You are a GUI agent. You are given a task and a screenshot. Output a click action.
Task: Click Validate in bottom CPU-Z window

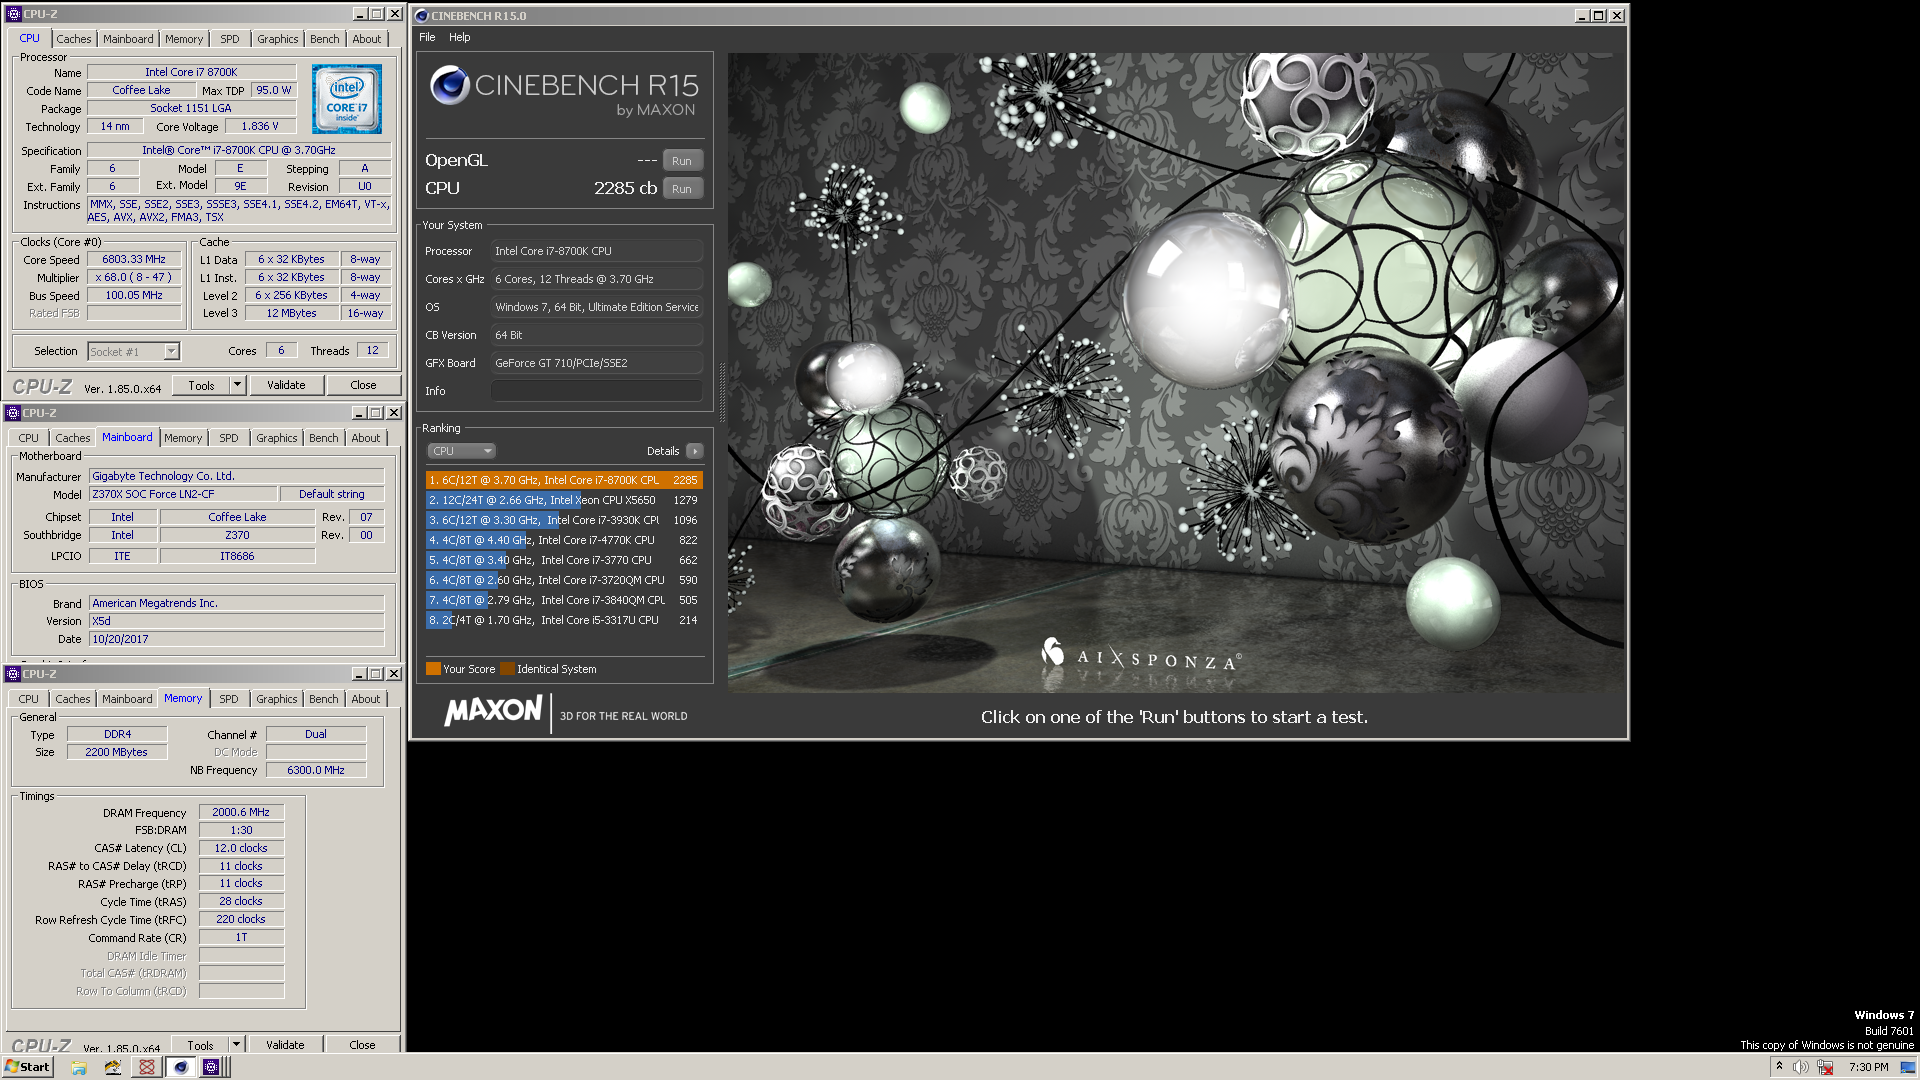pyautogui.click(x=285, y=1045)
